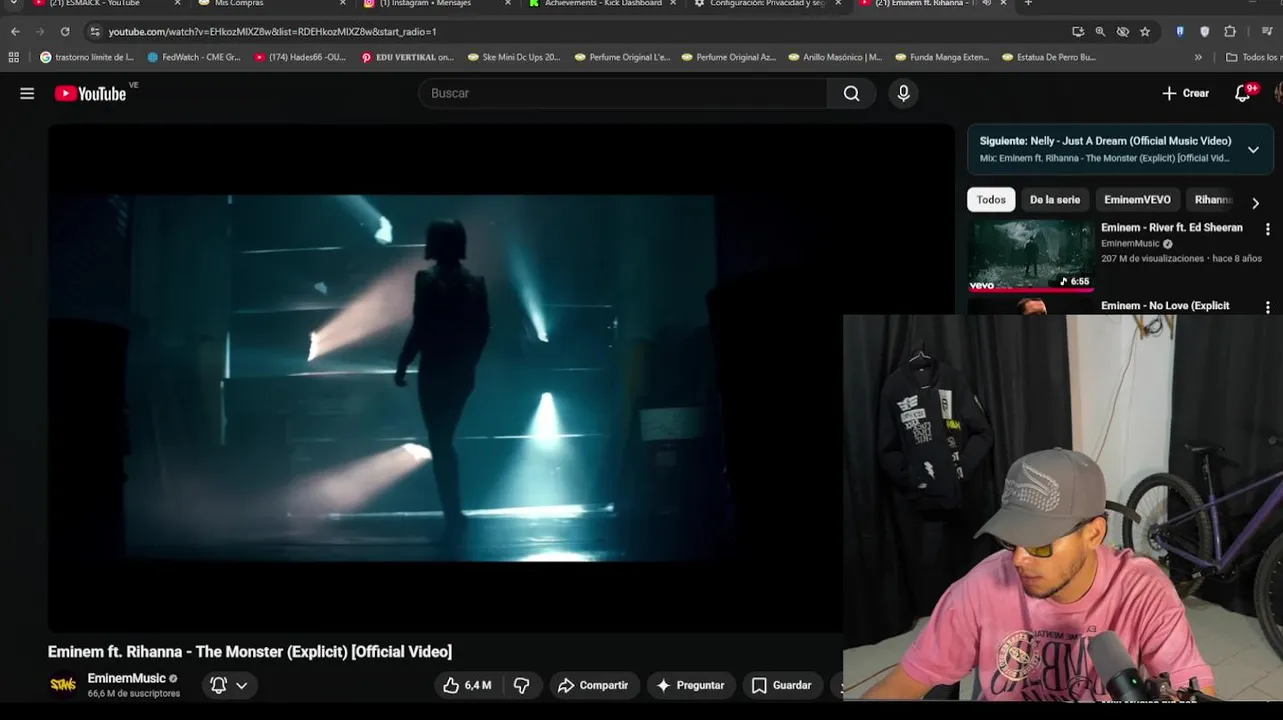The image size is (1283, 720).
Task: Open subscription bell notification dropdown
Action: (229, 685)
